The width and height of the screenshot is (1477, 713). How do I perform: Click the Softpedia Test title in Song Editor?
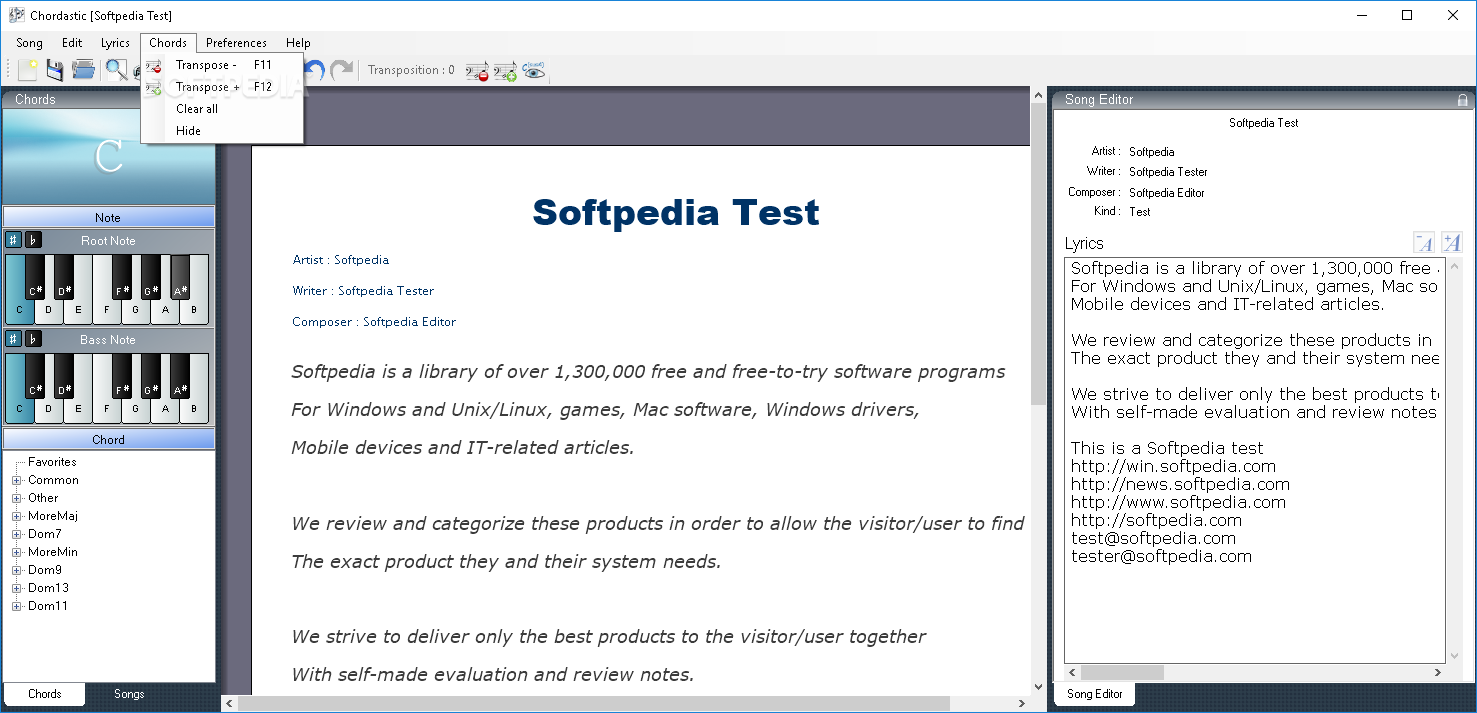[1264, 123]
